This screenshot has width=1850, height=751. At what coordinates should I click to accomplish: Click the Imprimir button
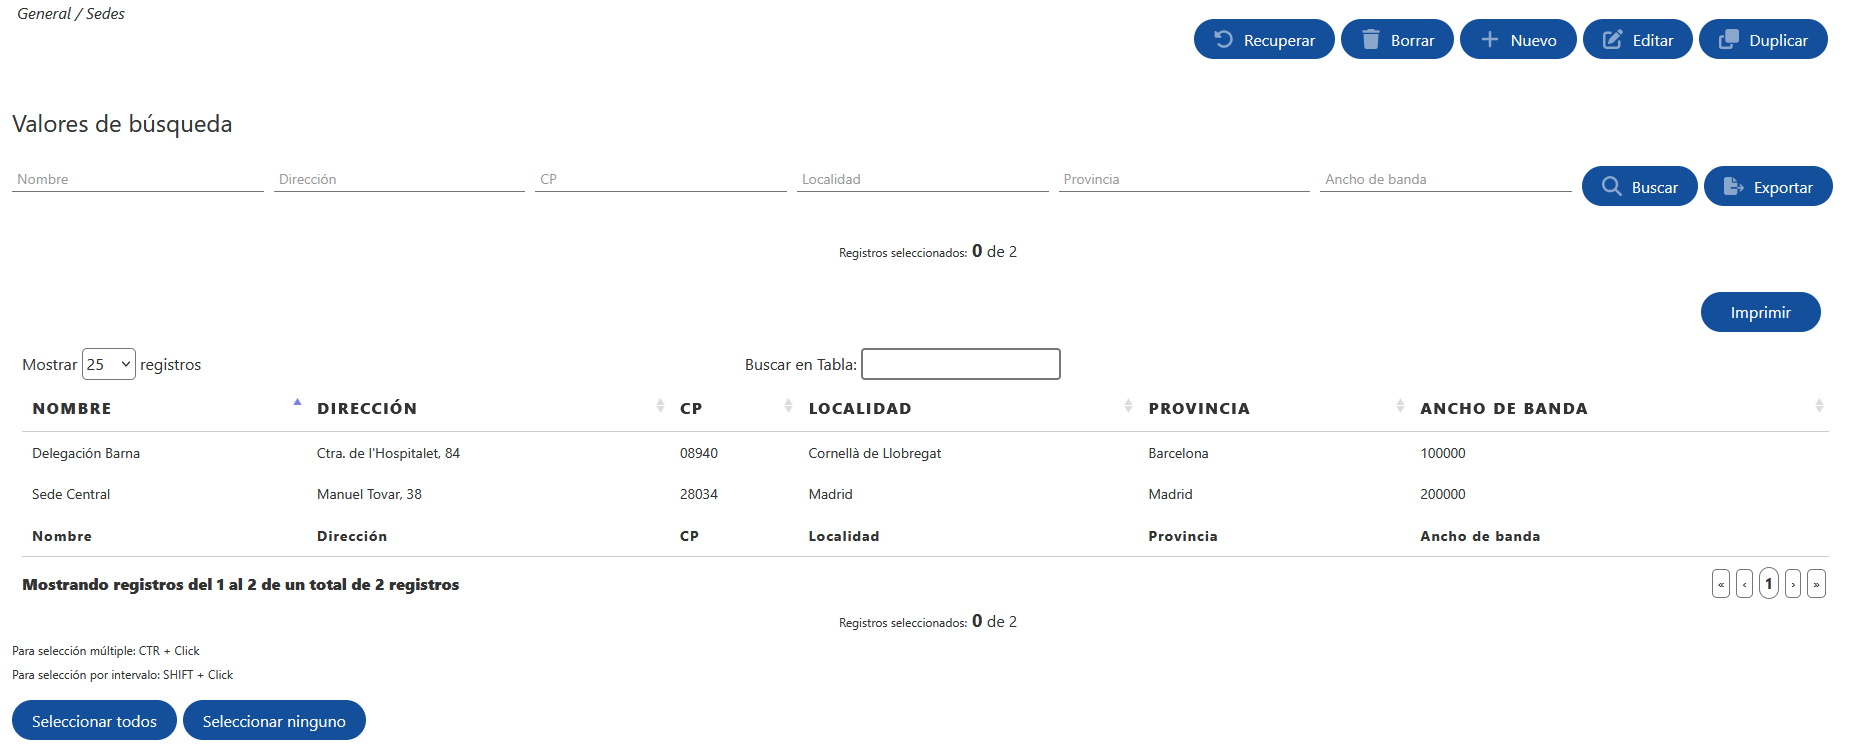coord(1760,312)
